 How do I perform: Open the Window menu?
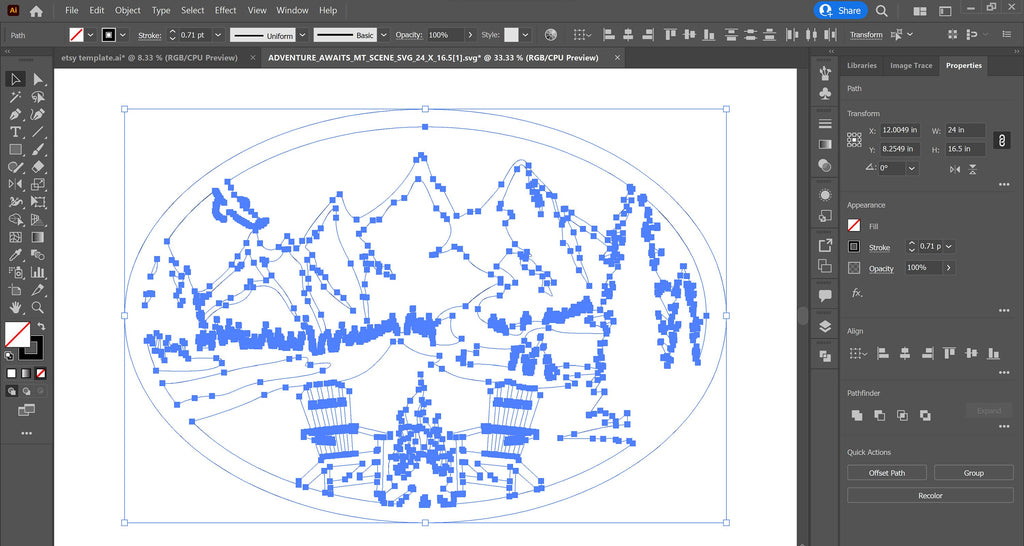tap(292, 10)
